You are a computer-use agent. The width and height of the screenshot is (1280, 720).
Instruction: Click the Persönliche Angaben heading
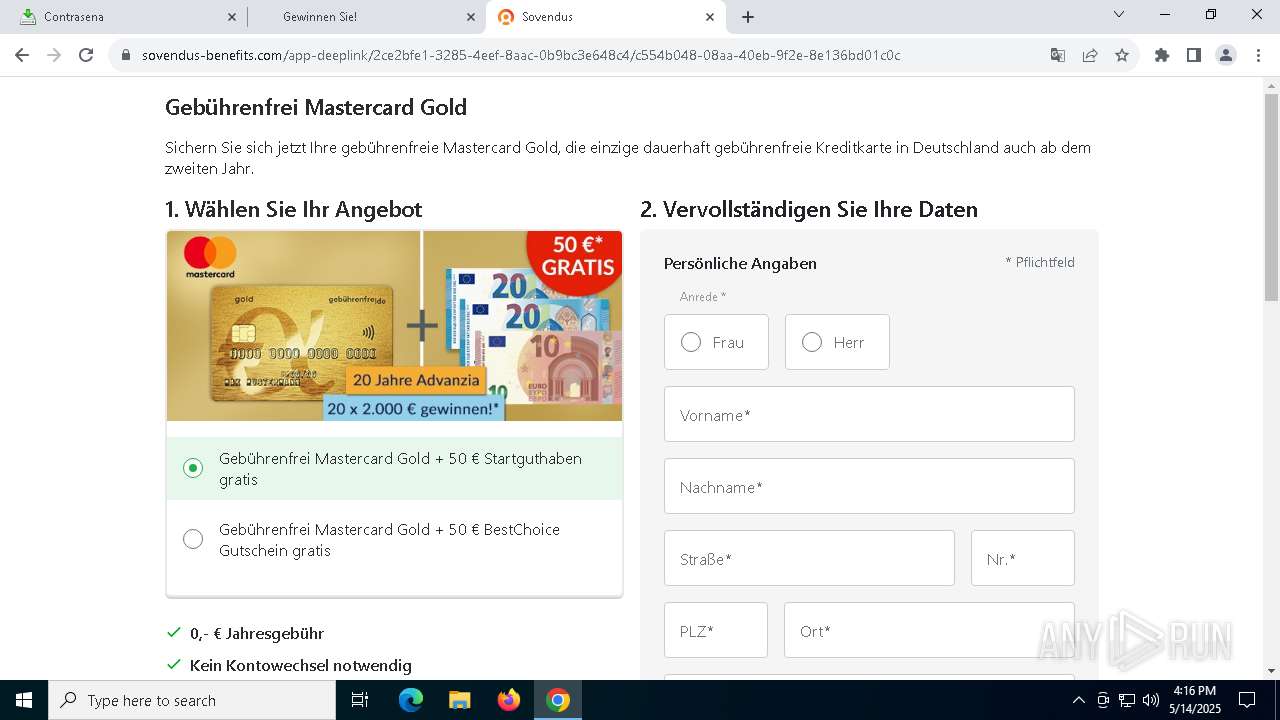tap(740, 263)
